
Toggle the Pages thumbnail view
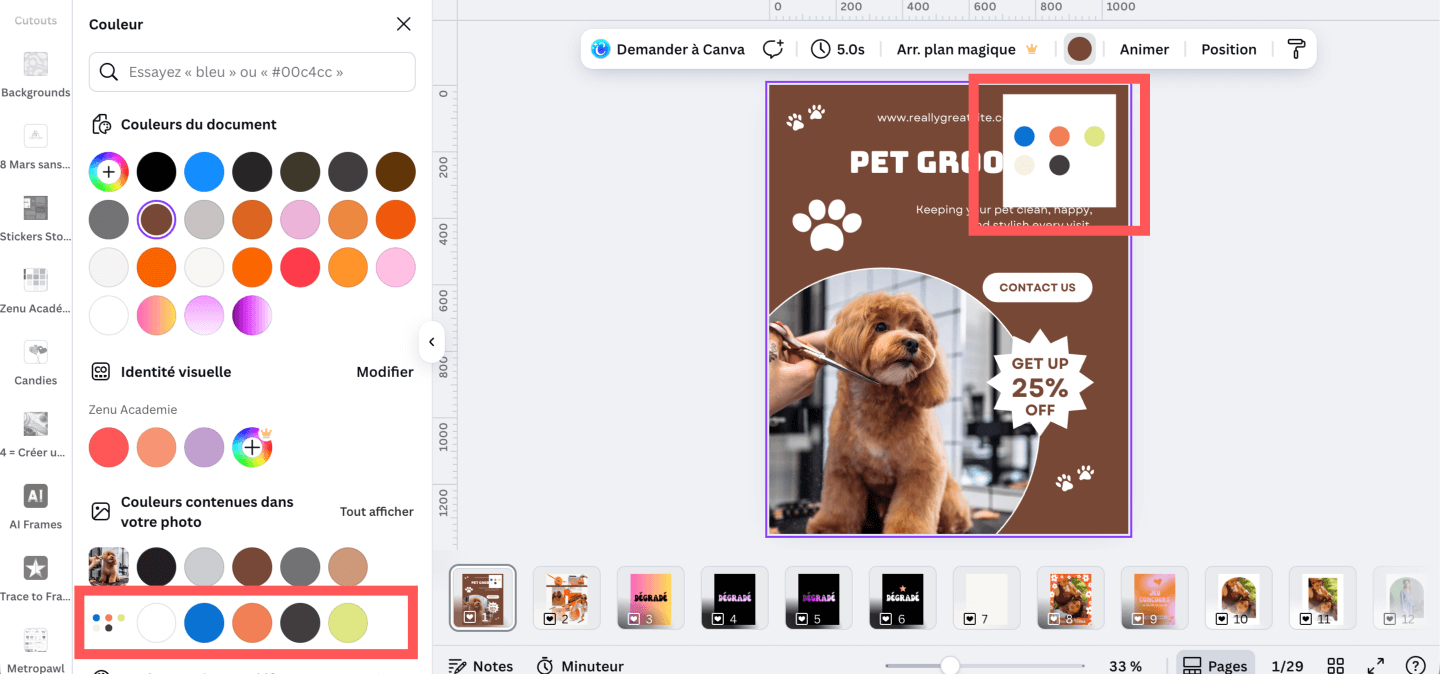1216,666
